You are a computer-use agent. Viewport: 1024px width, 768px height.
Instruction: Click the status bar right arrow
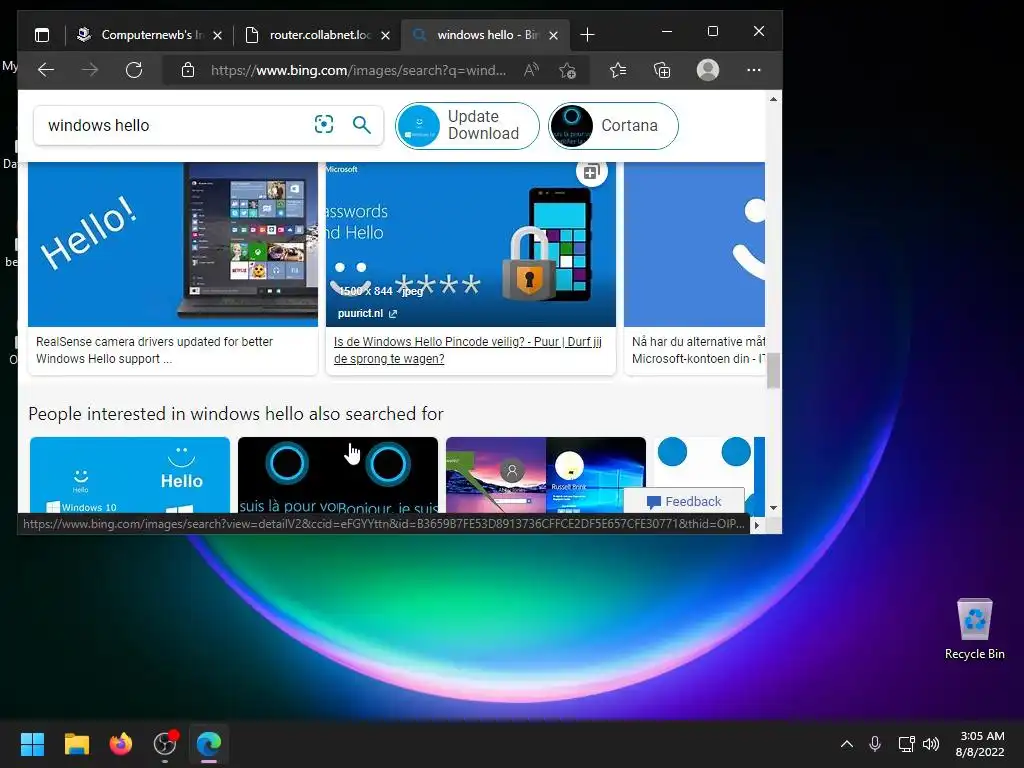pos(757,524)
